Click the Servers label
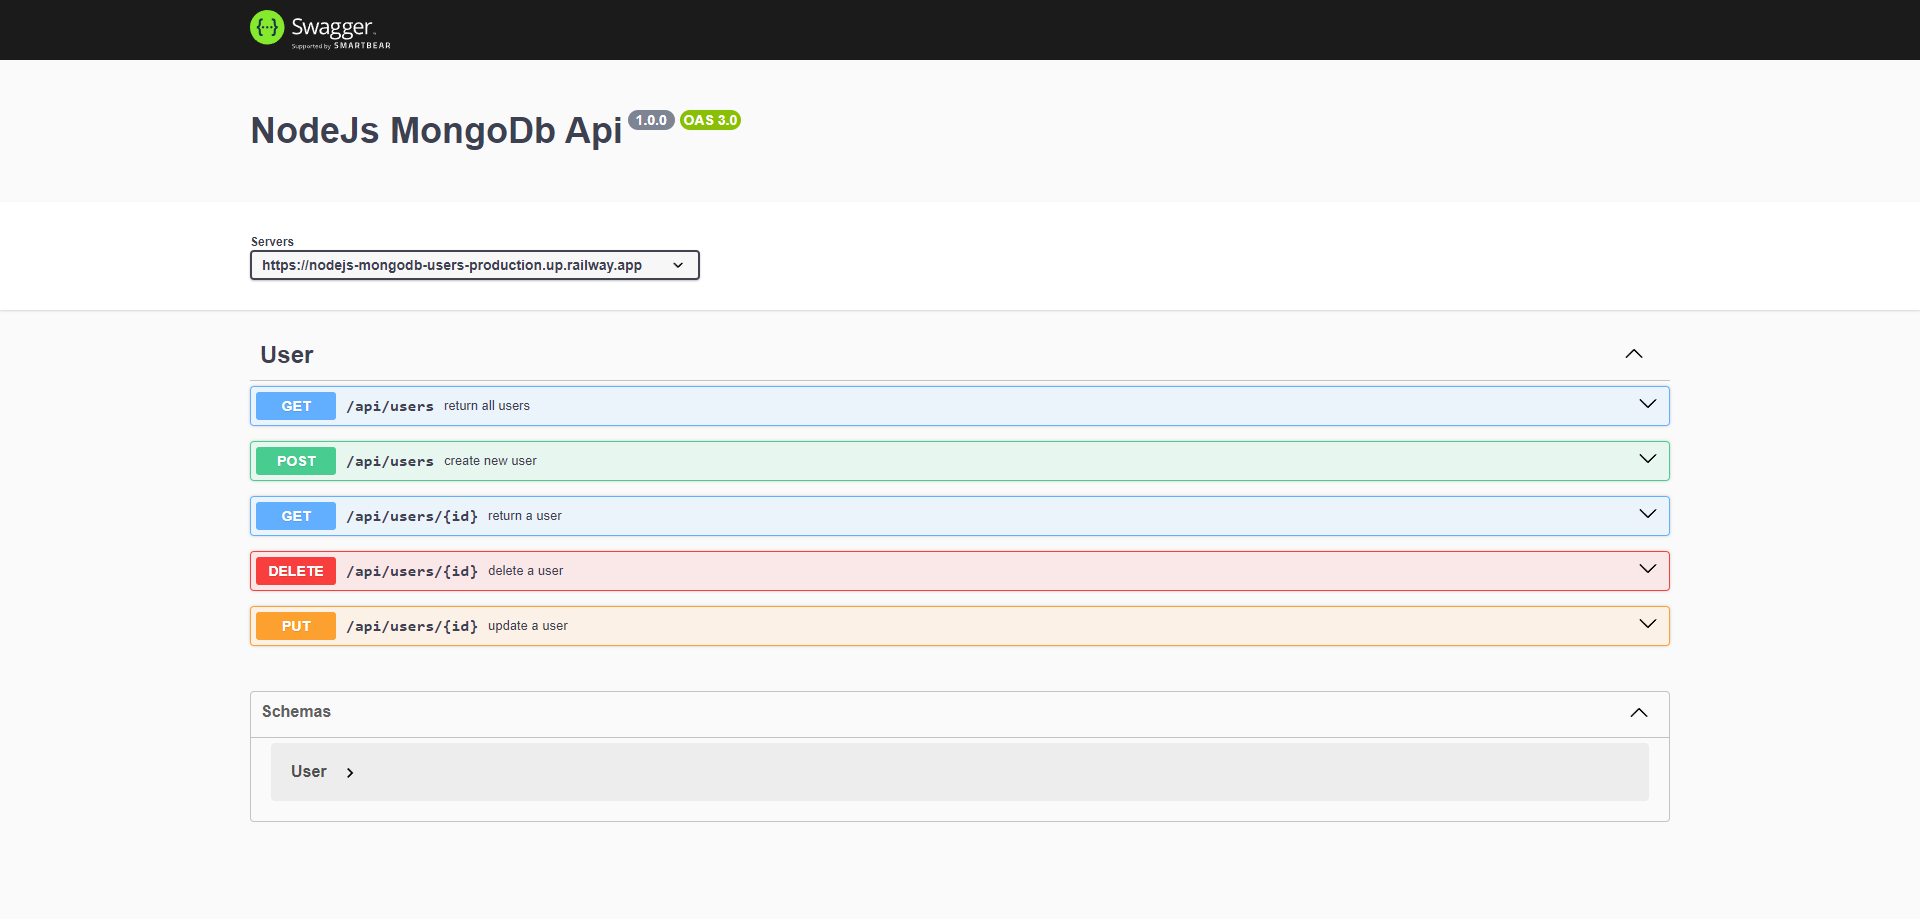Image resolution: width=1920 pixels, height=919 pixels. [x=272, y=242]
